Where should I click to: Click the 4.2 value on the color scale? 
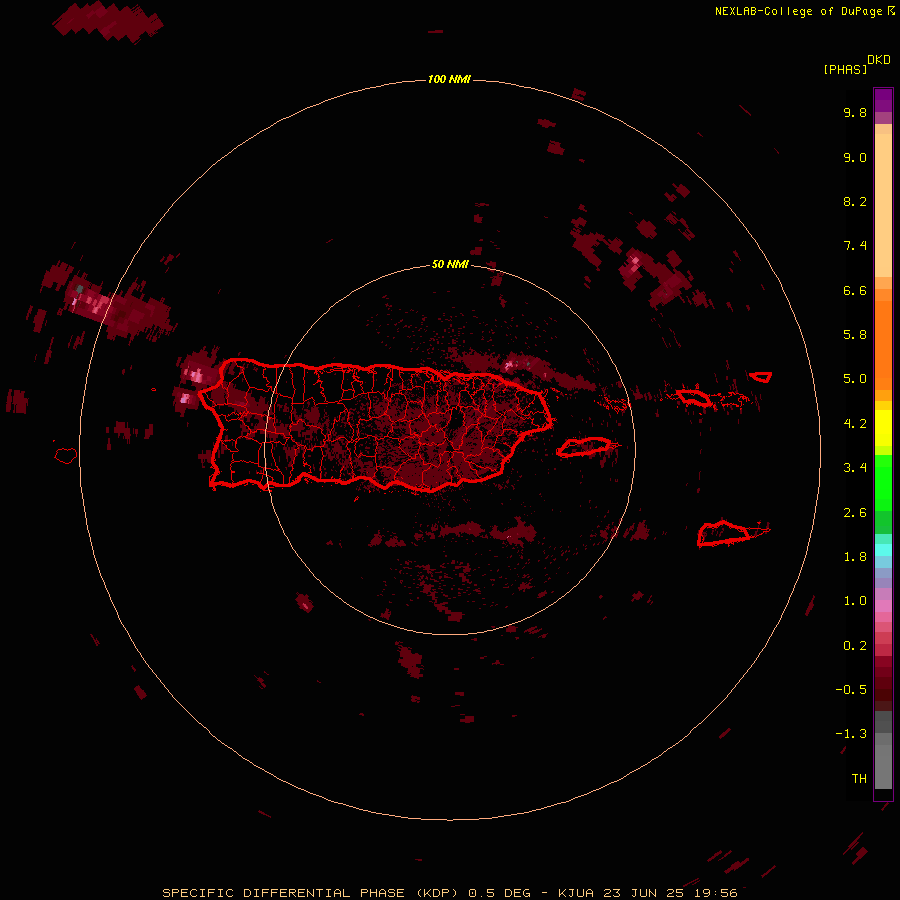tap(855, 424)
